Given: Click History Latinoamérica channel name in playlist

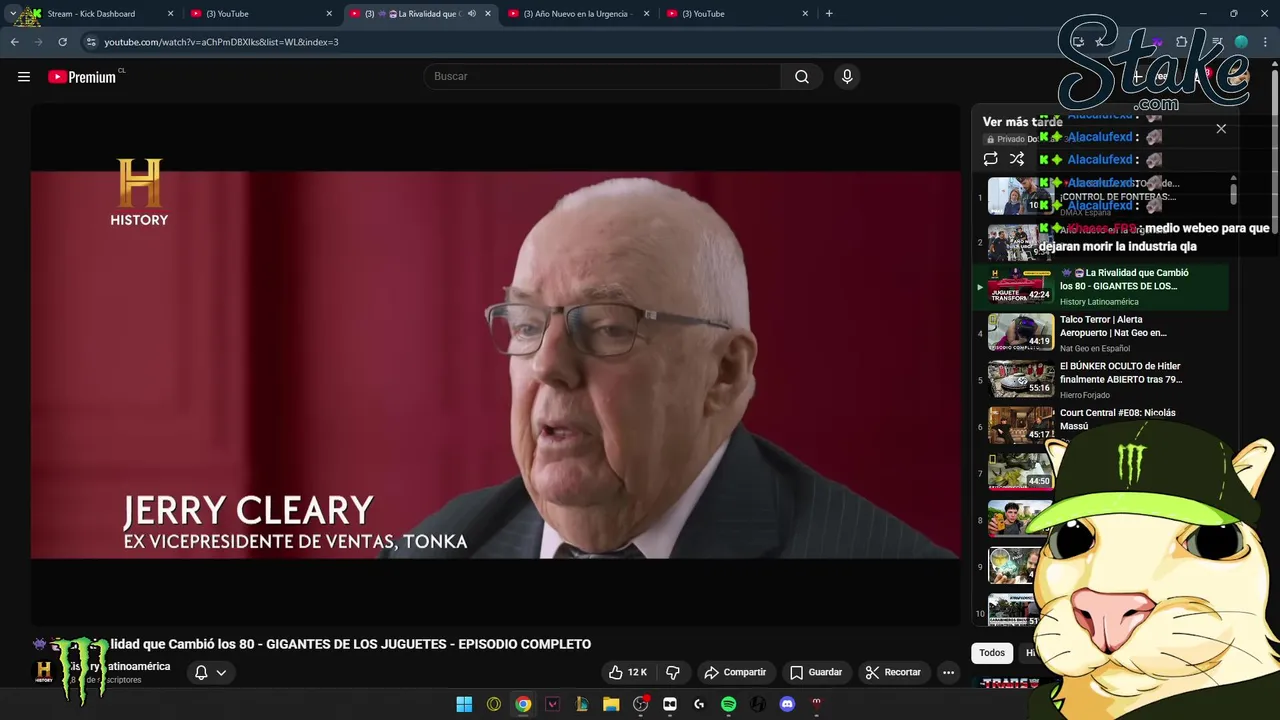Looking at the screenshot, I should coord(1099,302).
